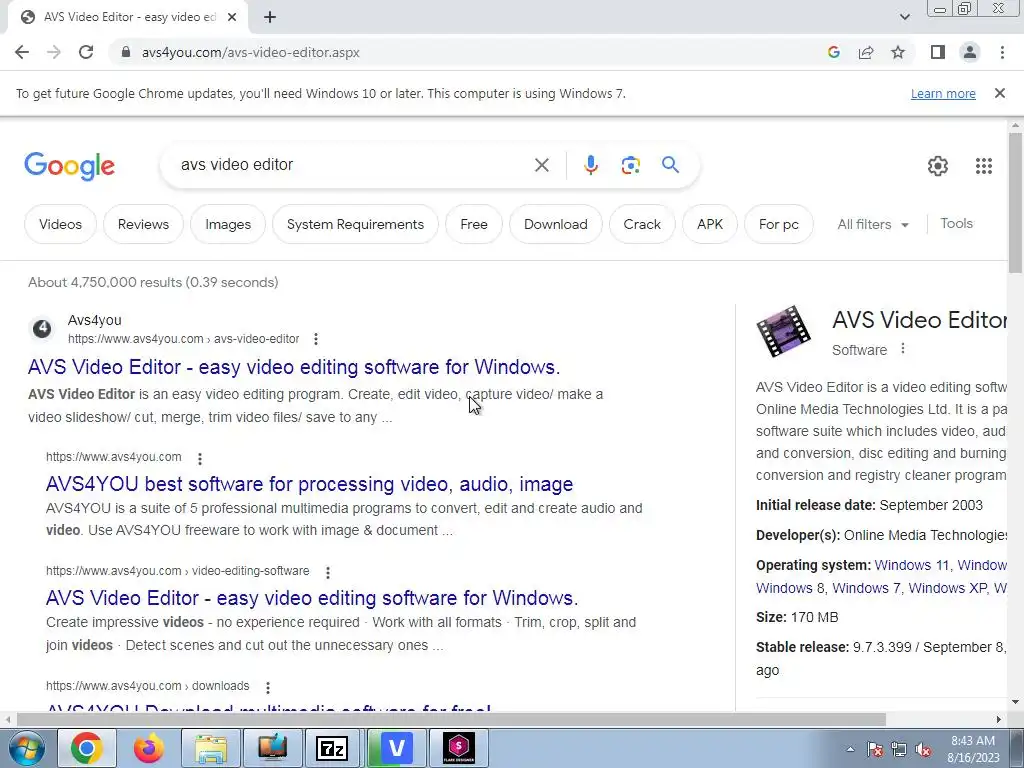Search by image with Google Lens
The image size is (1024, 768).
[630, 165]
